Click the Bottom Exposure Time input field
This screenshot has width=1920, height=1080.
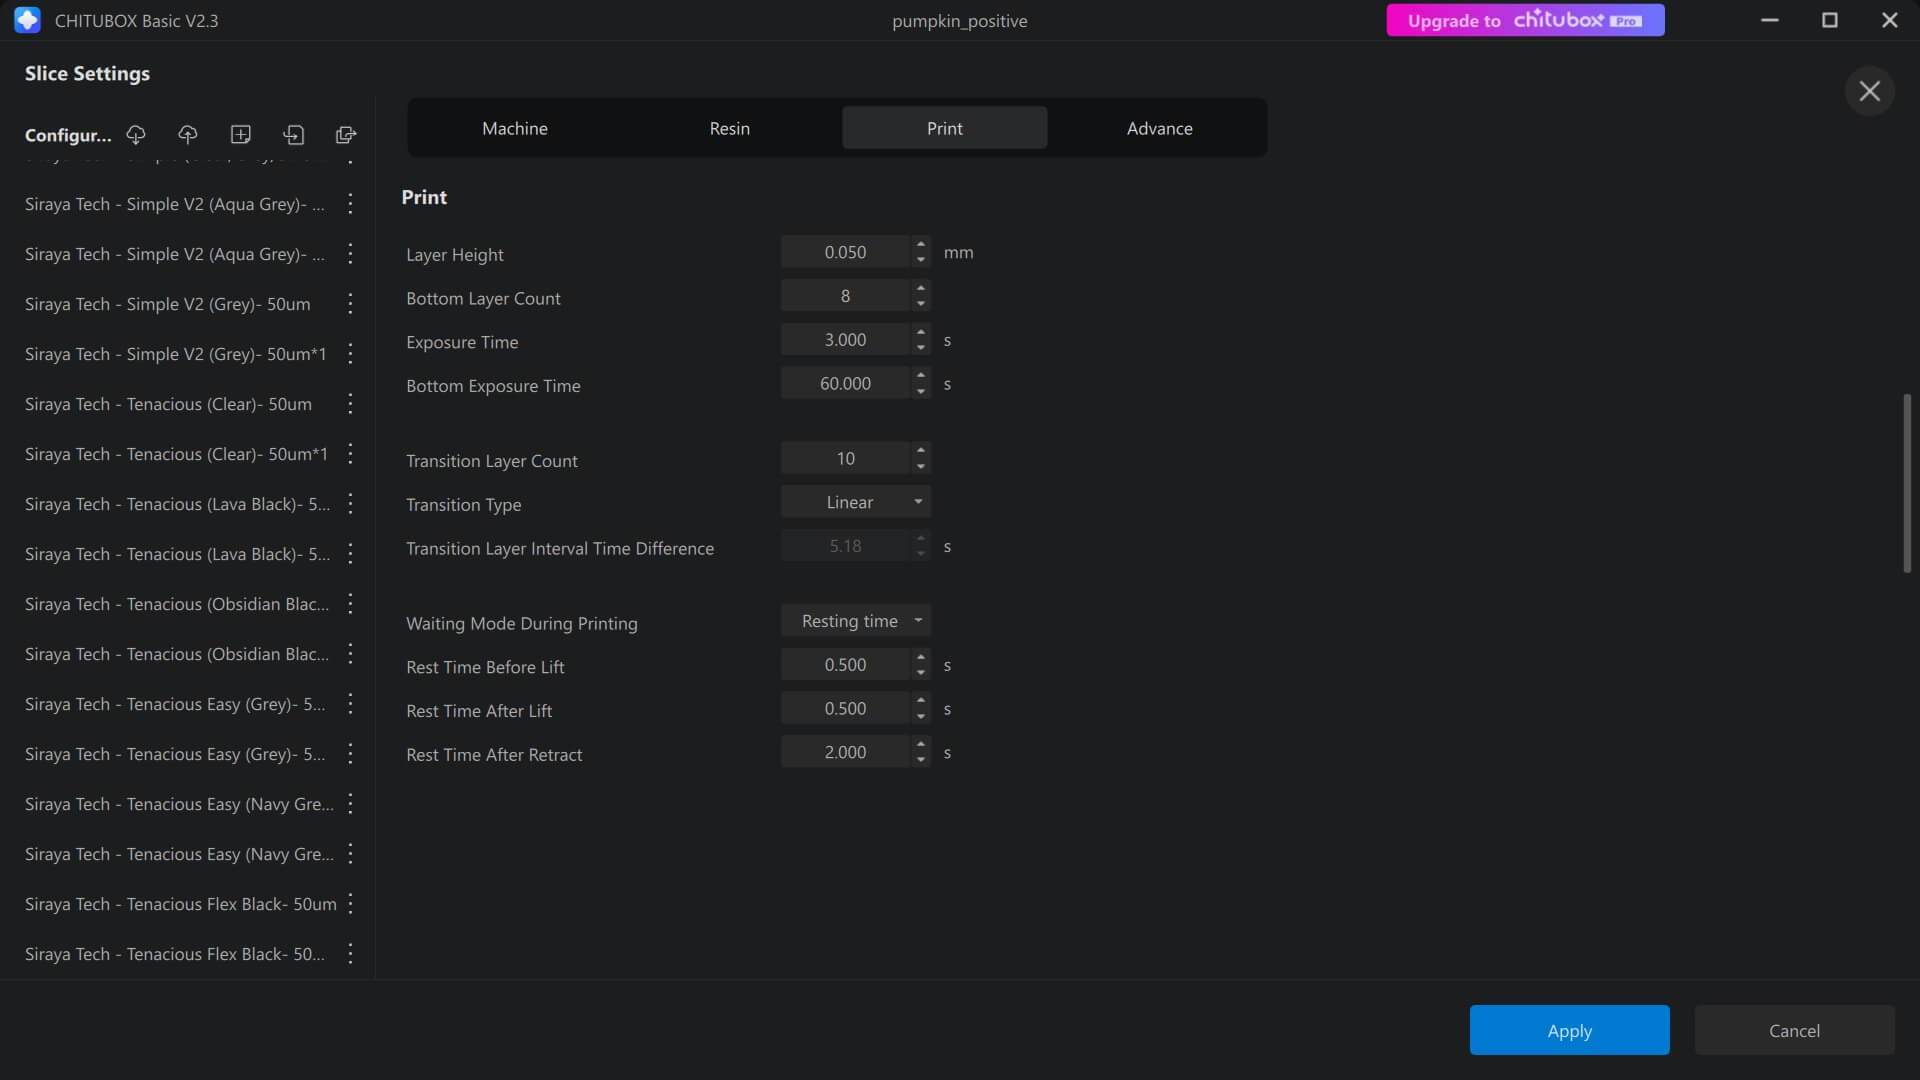pyautogui.click(x=845, y=383)
